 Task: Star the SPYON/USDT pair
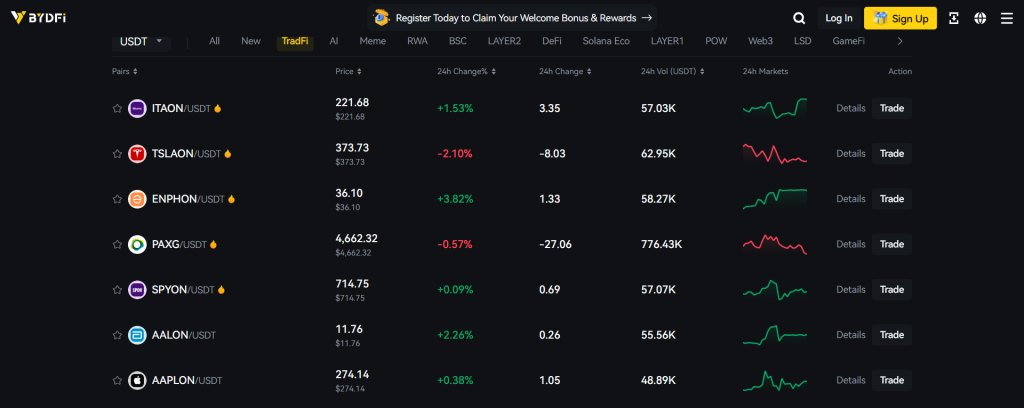pos(117,289)
